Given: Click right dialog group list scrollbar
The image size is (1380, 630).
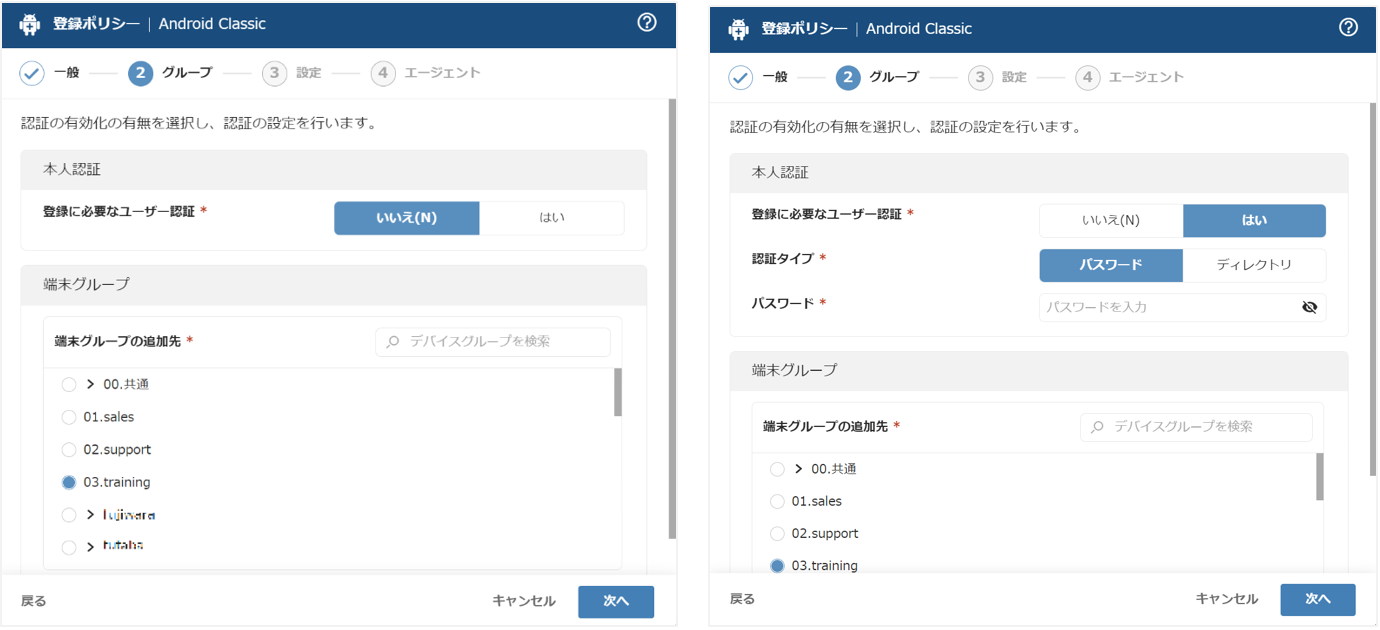Looking at the screenshot, I should [1320, 476].
